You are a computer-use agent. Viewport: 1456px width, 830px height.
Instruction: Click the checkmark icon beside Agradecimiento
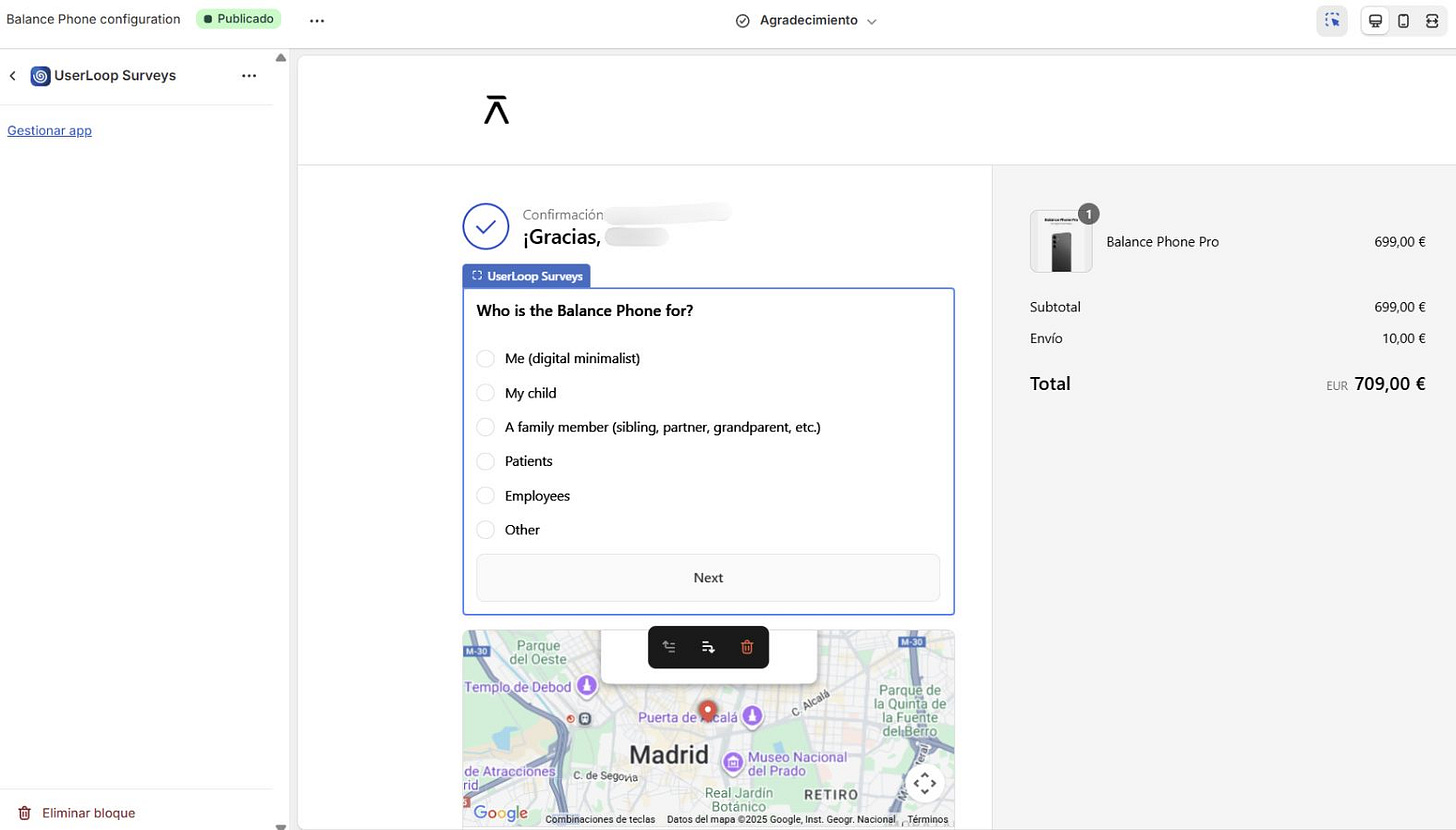(x=742, y=21)
